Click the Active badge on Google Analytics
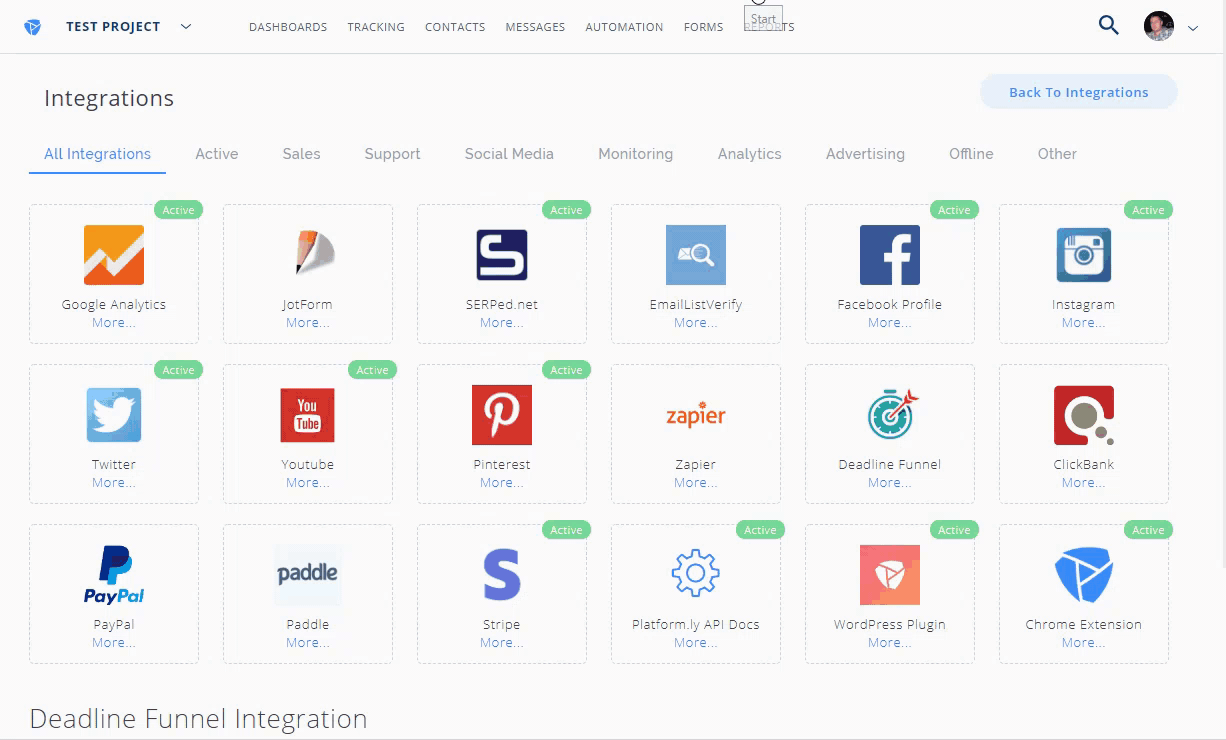The image size is (1226, 740). [x=179, y=210]
